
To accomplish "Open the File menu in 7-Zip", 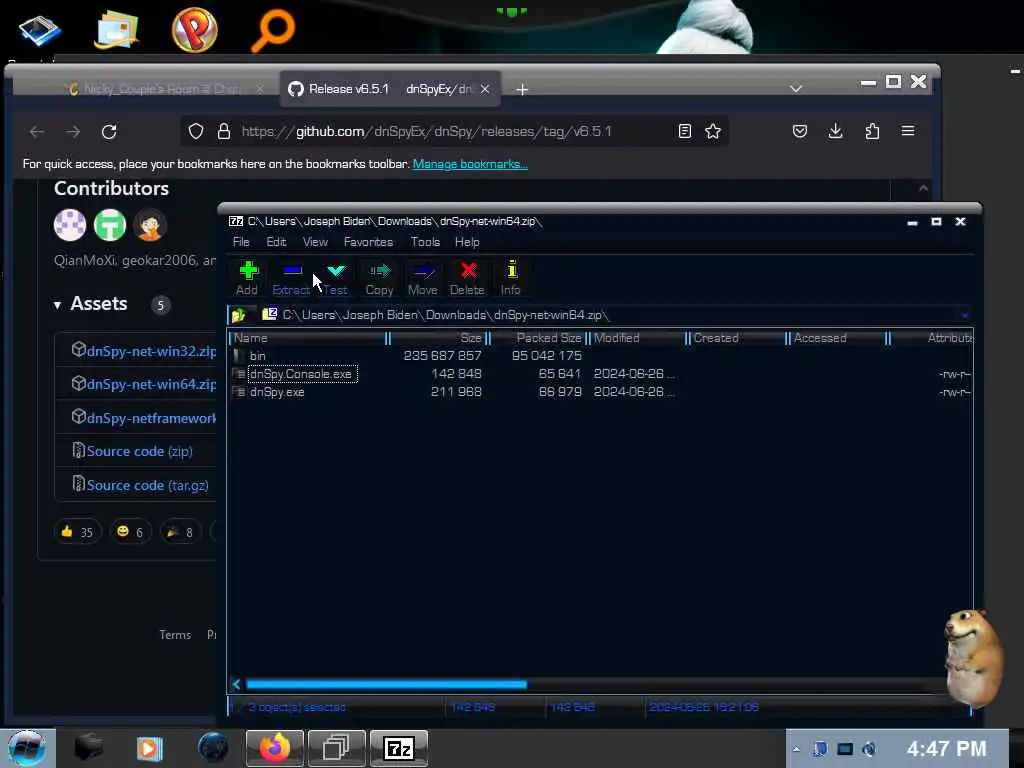I will point(241,242).
